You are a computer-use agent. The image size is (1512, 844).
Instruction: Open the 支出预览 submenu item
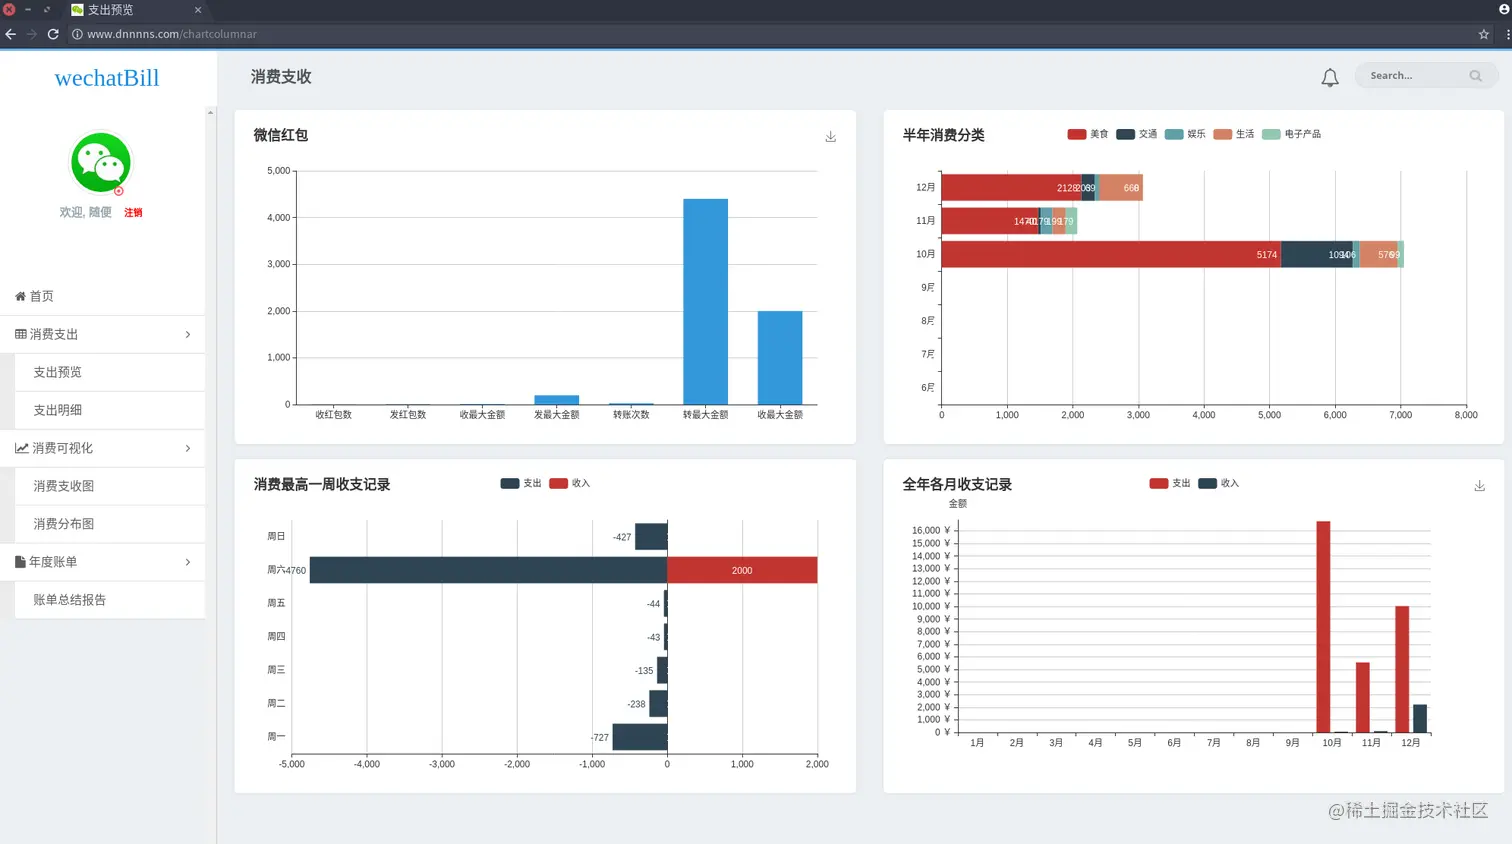click(110, 372)
